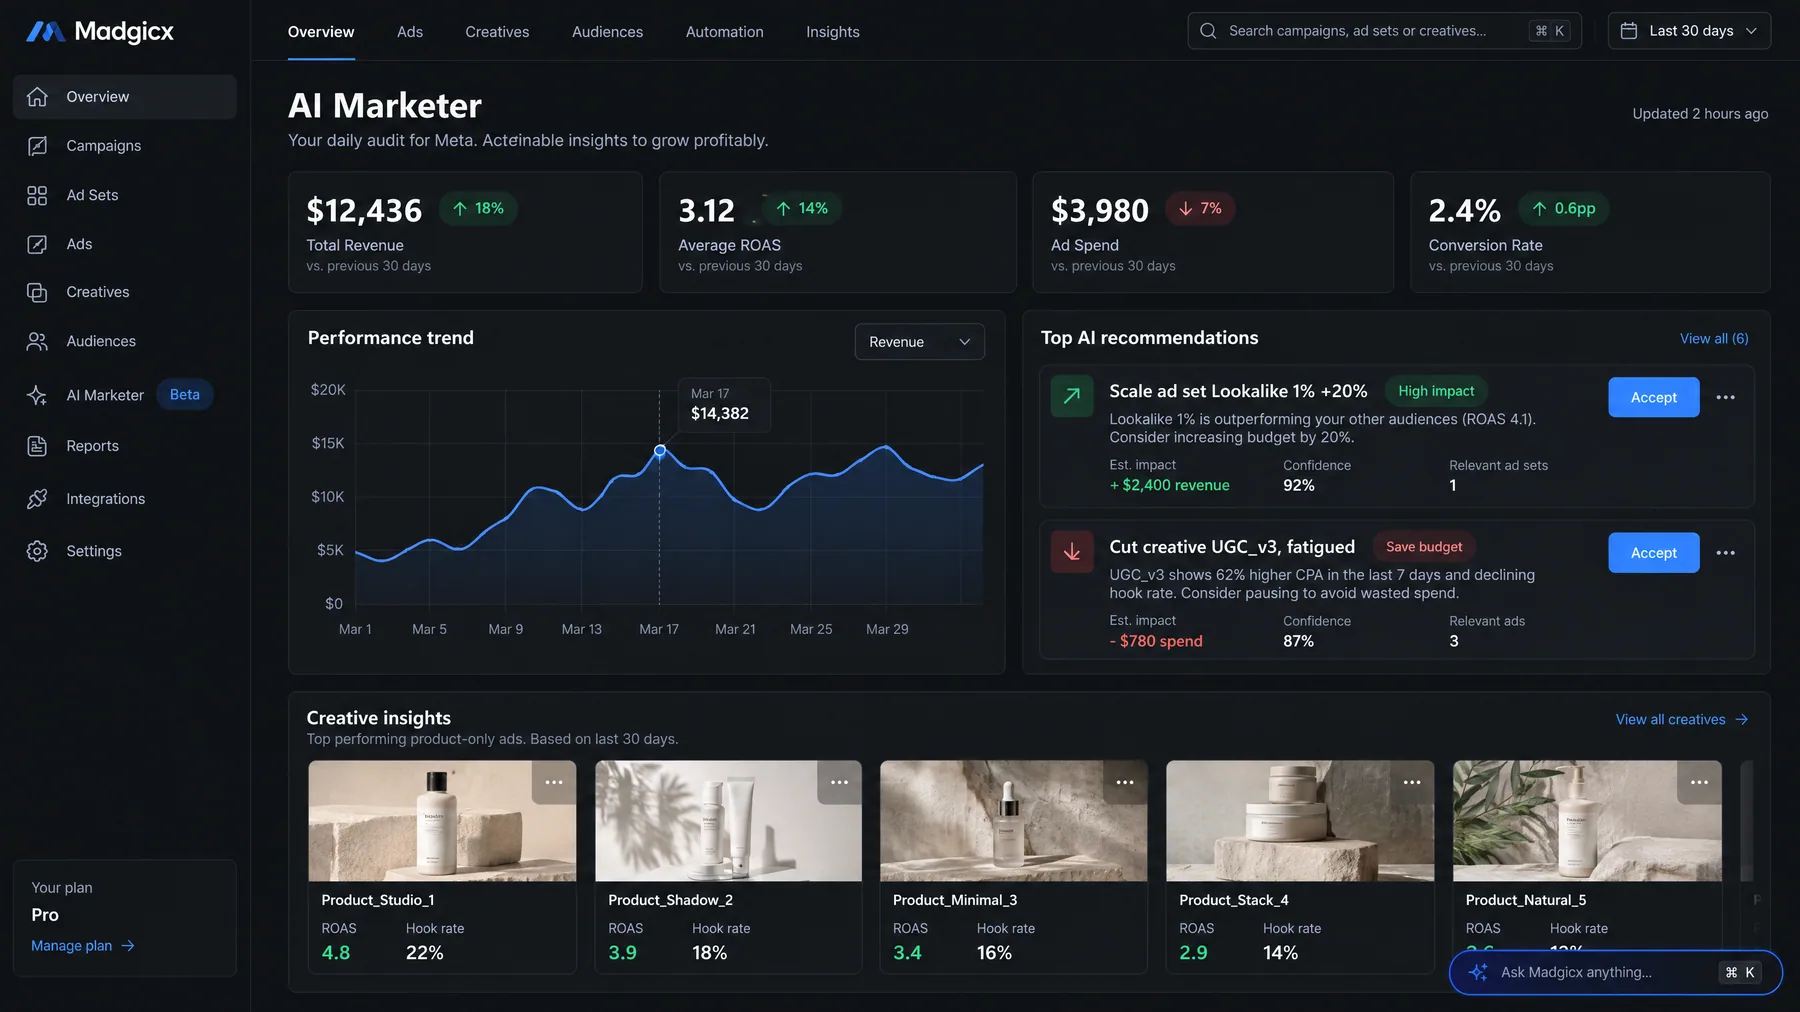1800x1012 pixels.
Task: Click the Ask Madgicx sparkle icon
Action: click(1478, 972)
